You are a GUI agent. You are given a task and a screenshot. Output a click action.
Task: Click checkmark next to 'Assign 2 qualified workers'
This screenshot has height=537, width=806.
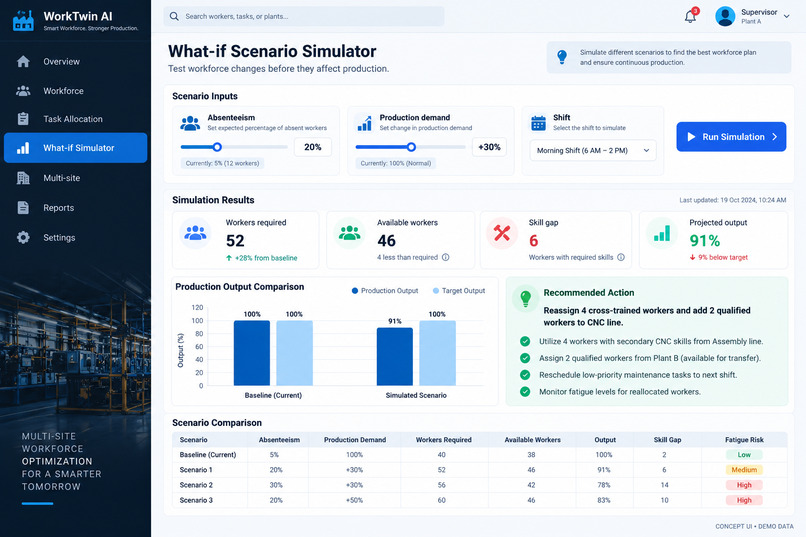point(525,358)
